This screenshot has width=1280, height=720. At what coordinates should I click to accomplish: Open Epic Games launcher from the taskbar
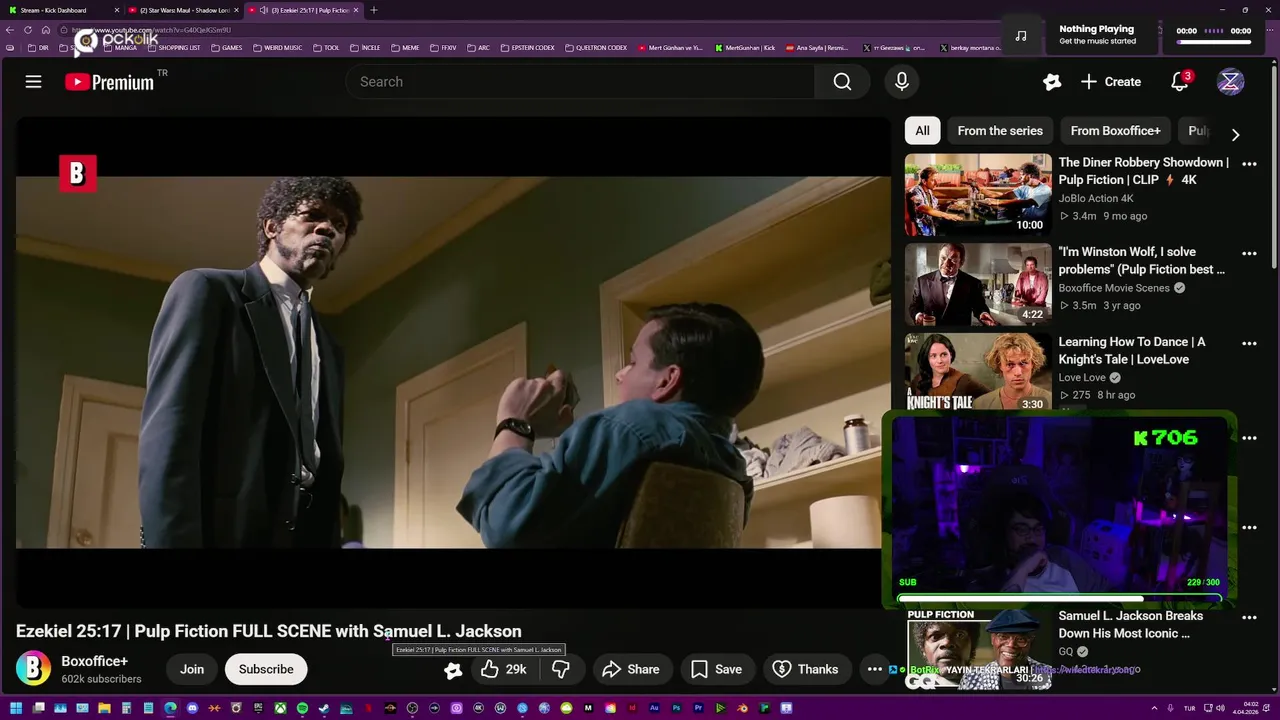(258, 708)
